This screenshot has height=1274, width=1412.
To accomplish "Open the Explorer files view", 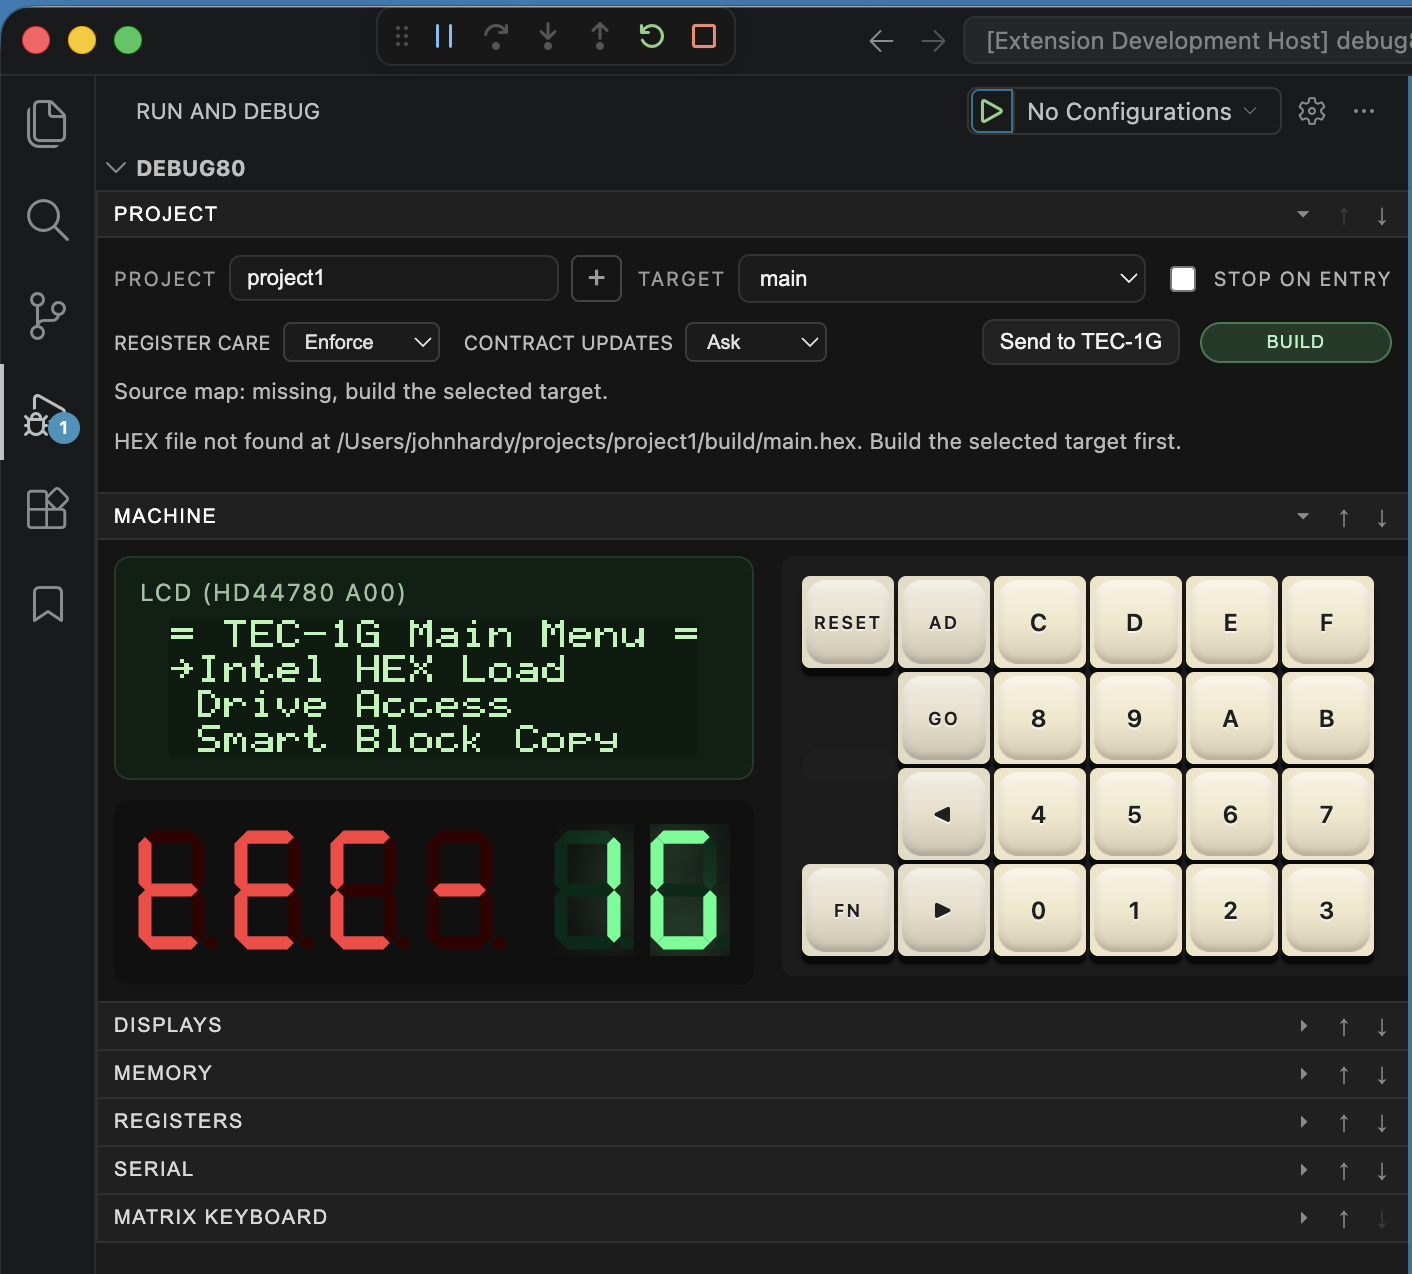I will [47, 124].
